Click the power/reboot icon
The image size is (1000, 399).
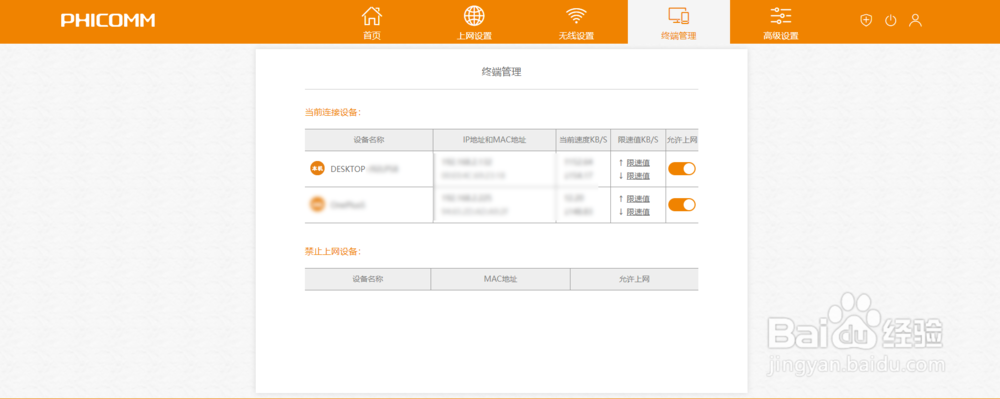click(890, 20)
